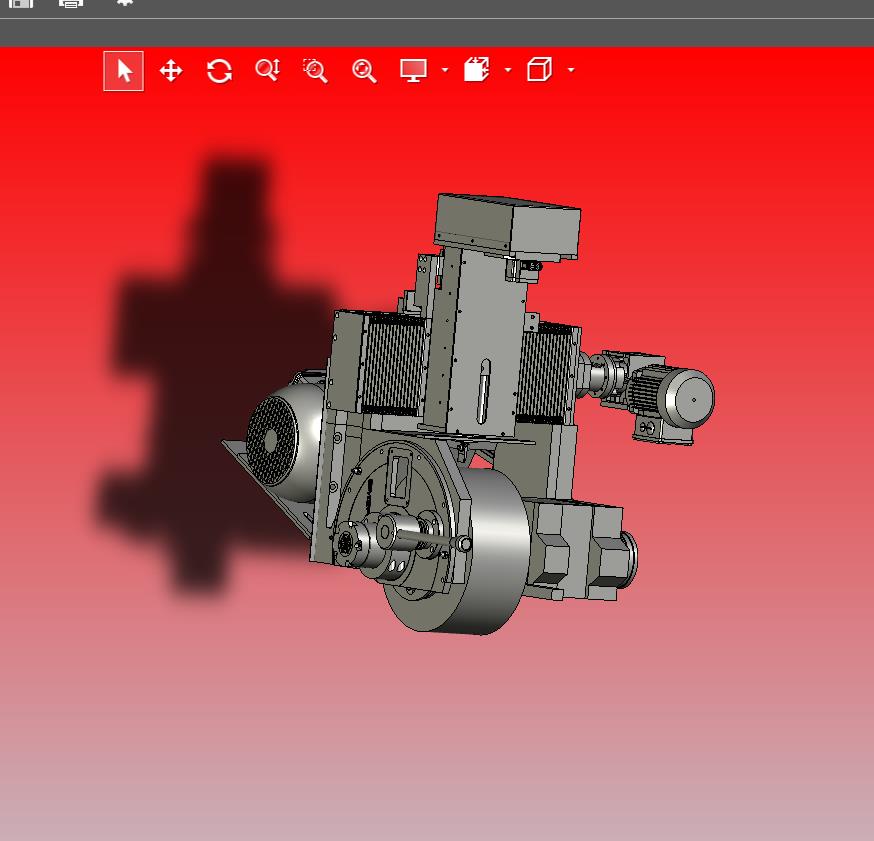Click the 3D machine assembly model
This screenshot has height=841, width=874.
tap(468, 415)
